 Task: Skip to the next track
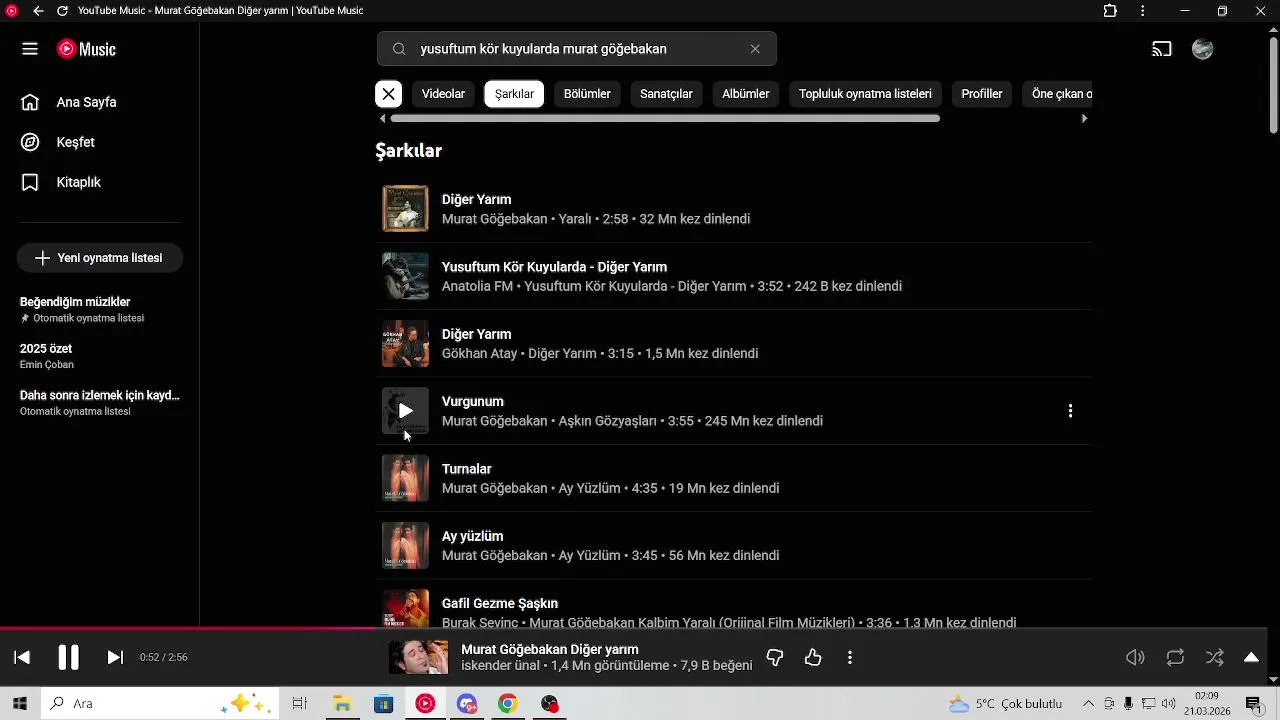pyautogui.click(x=115, y=657)
